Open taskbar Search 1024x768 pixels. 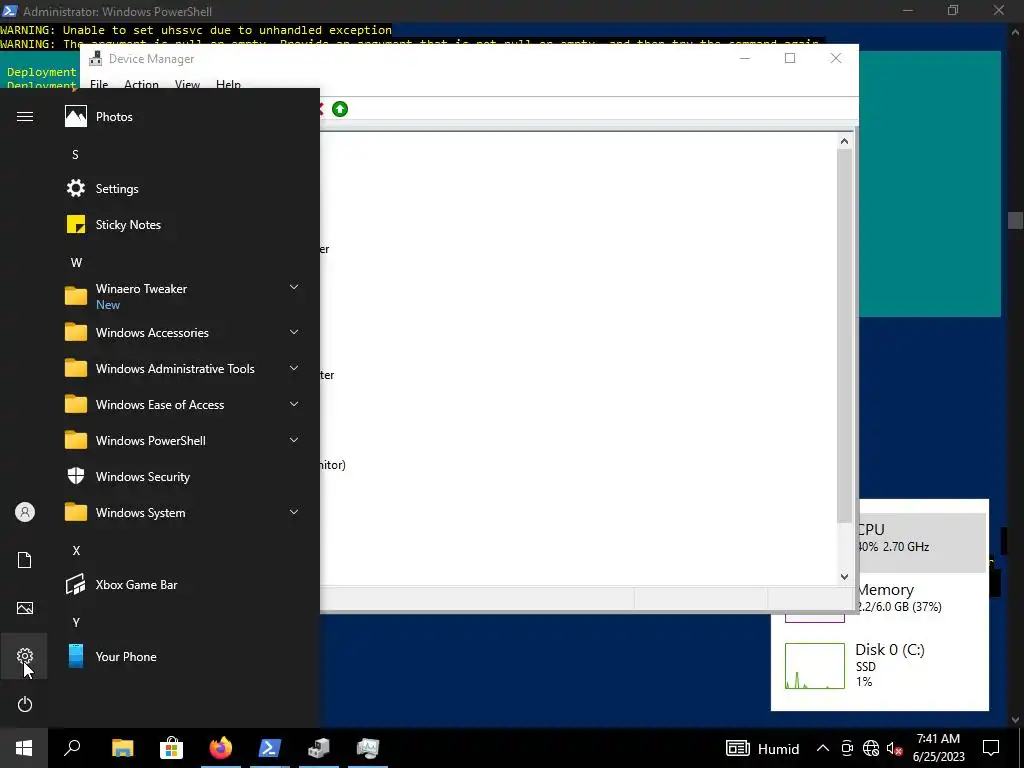[72, 748]
